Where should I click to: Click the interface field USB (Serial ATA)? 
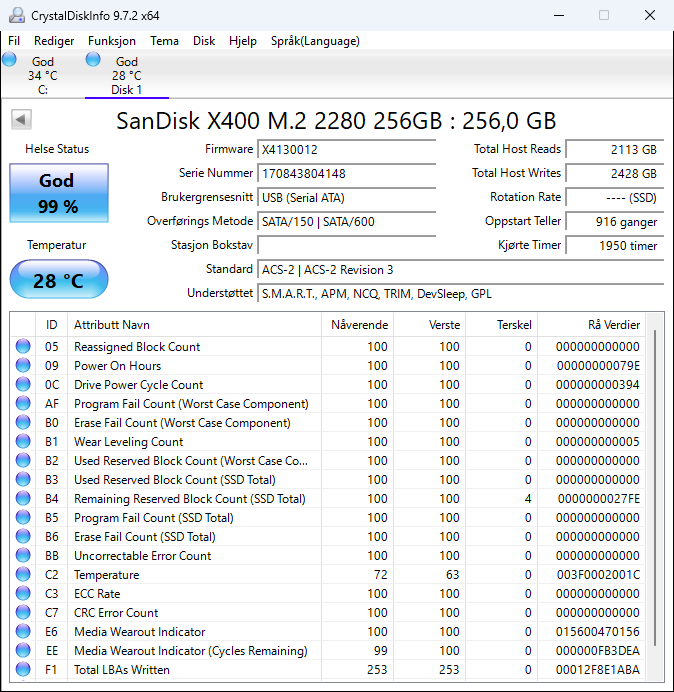coord(347,197)
